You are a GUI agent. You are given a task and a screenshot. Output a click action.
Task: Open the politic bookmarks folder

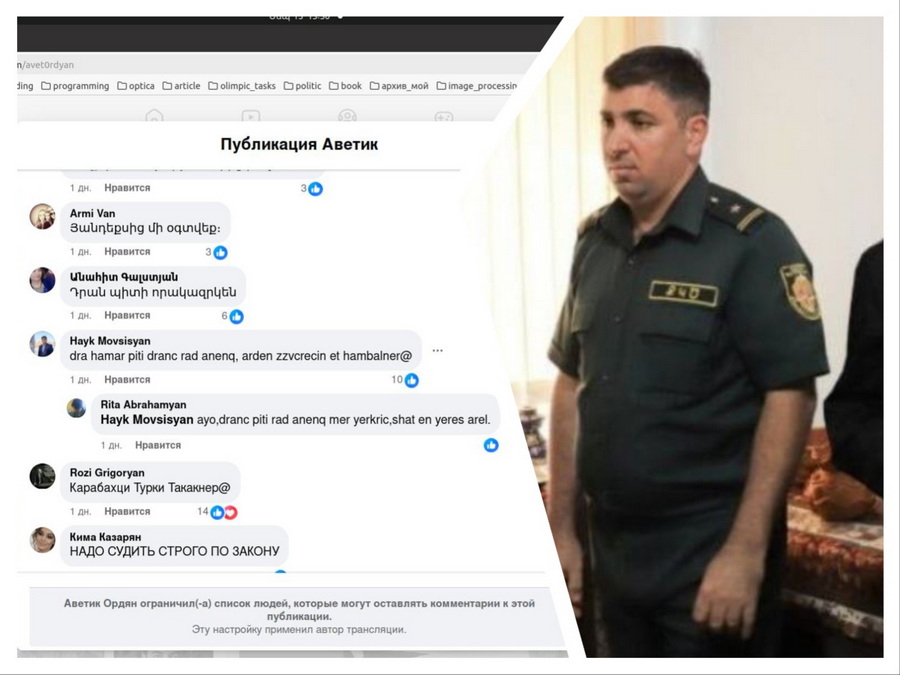pos(303,86)
